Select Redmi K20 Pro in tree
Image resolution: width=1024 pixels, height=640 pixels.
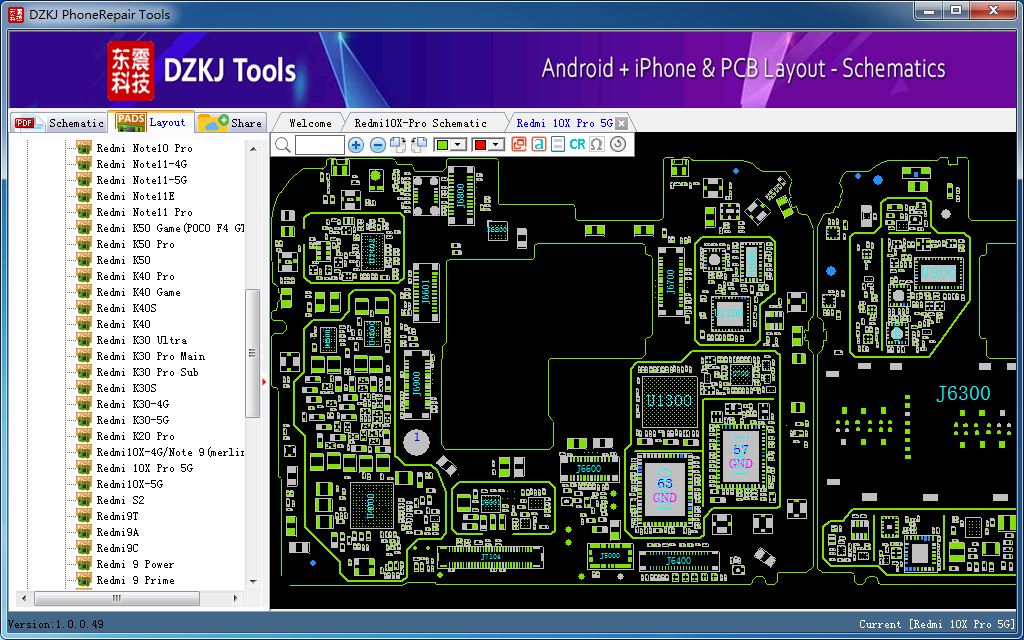click(136, 436)
